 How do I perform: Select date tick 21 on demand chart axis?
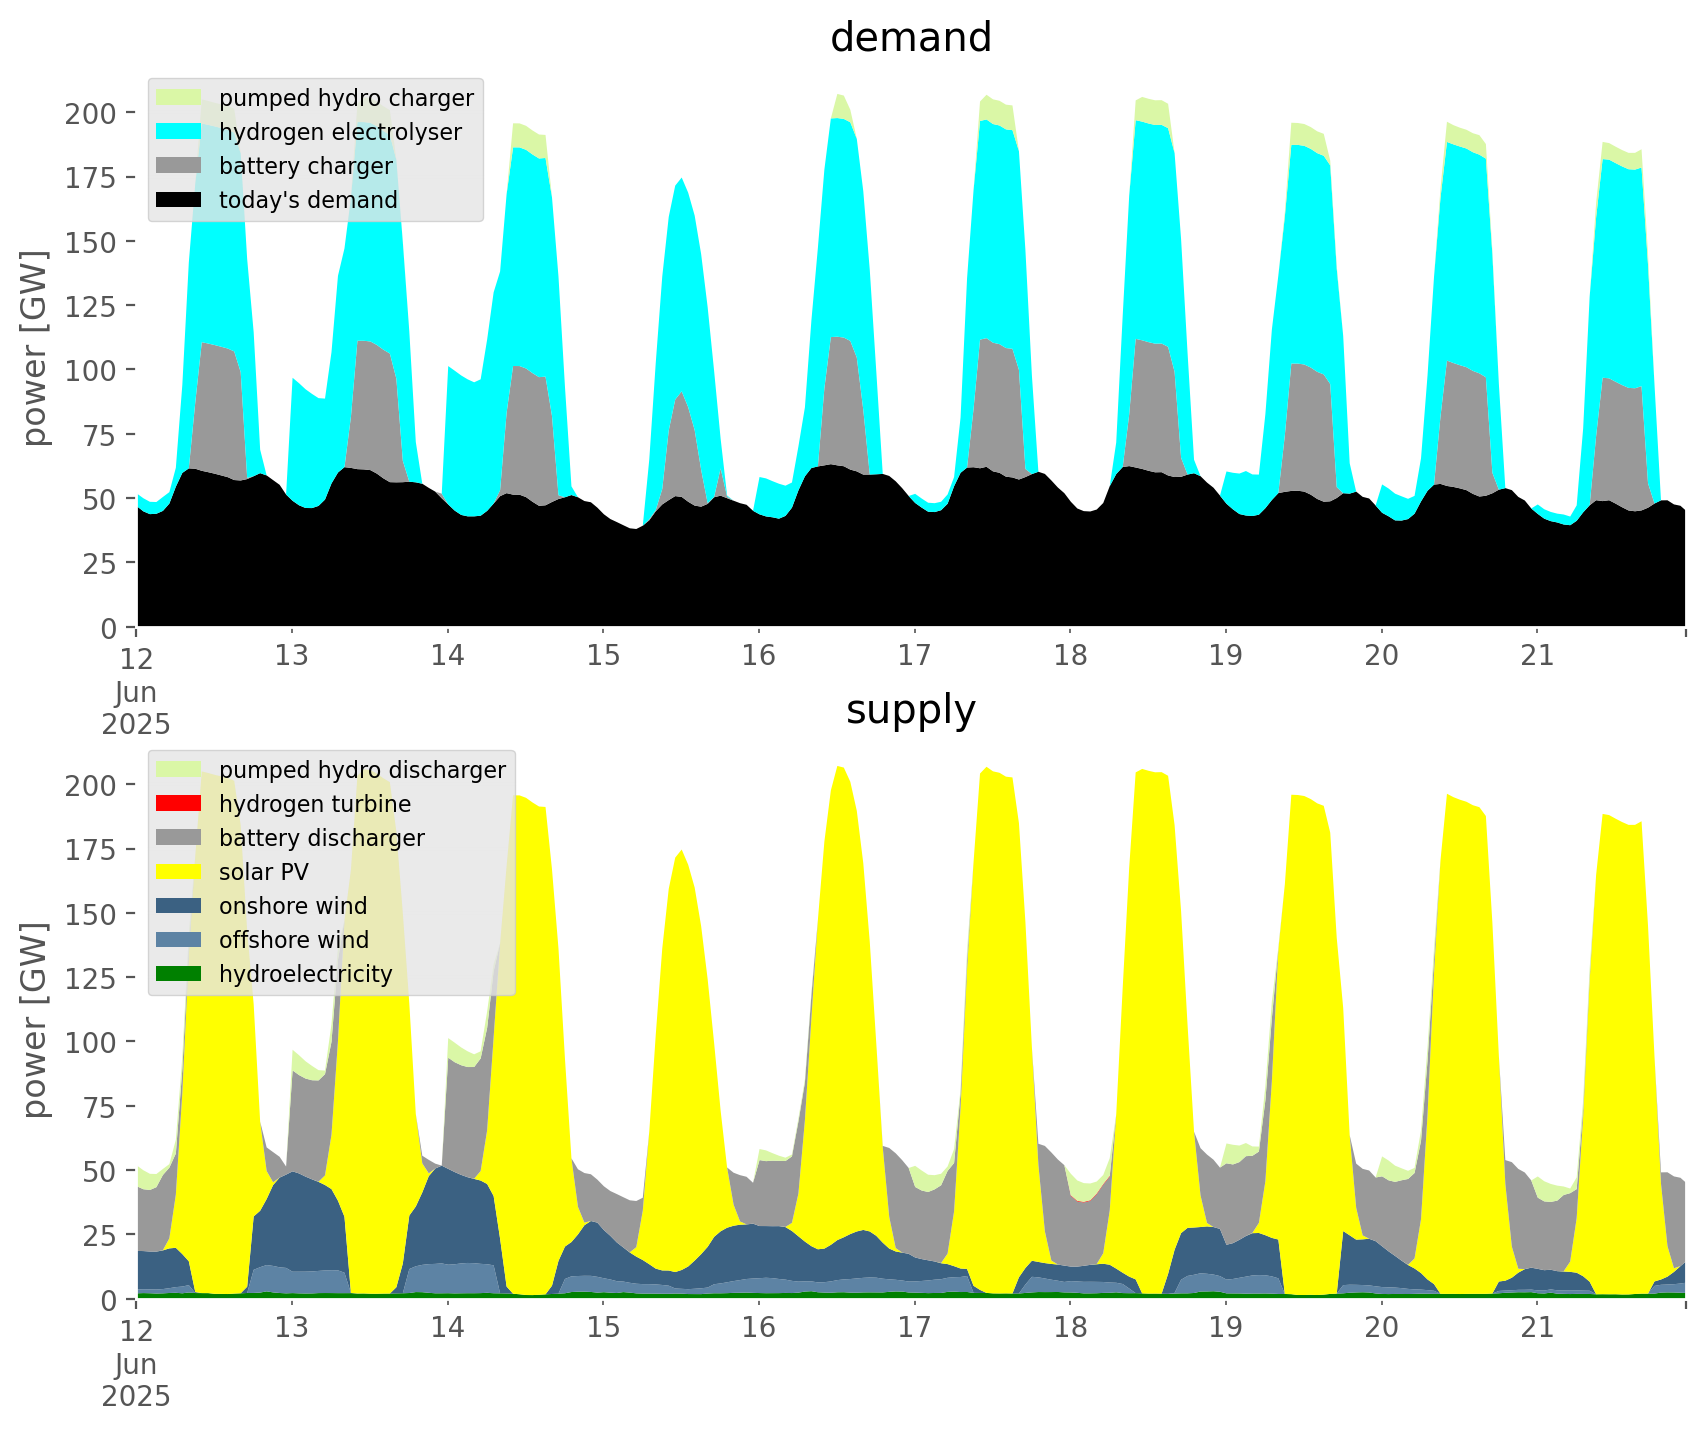[x=1537, y=656]
